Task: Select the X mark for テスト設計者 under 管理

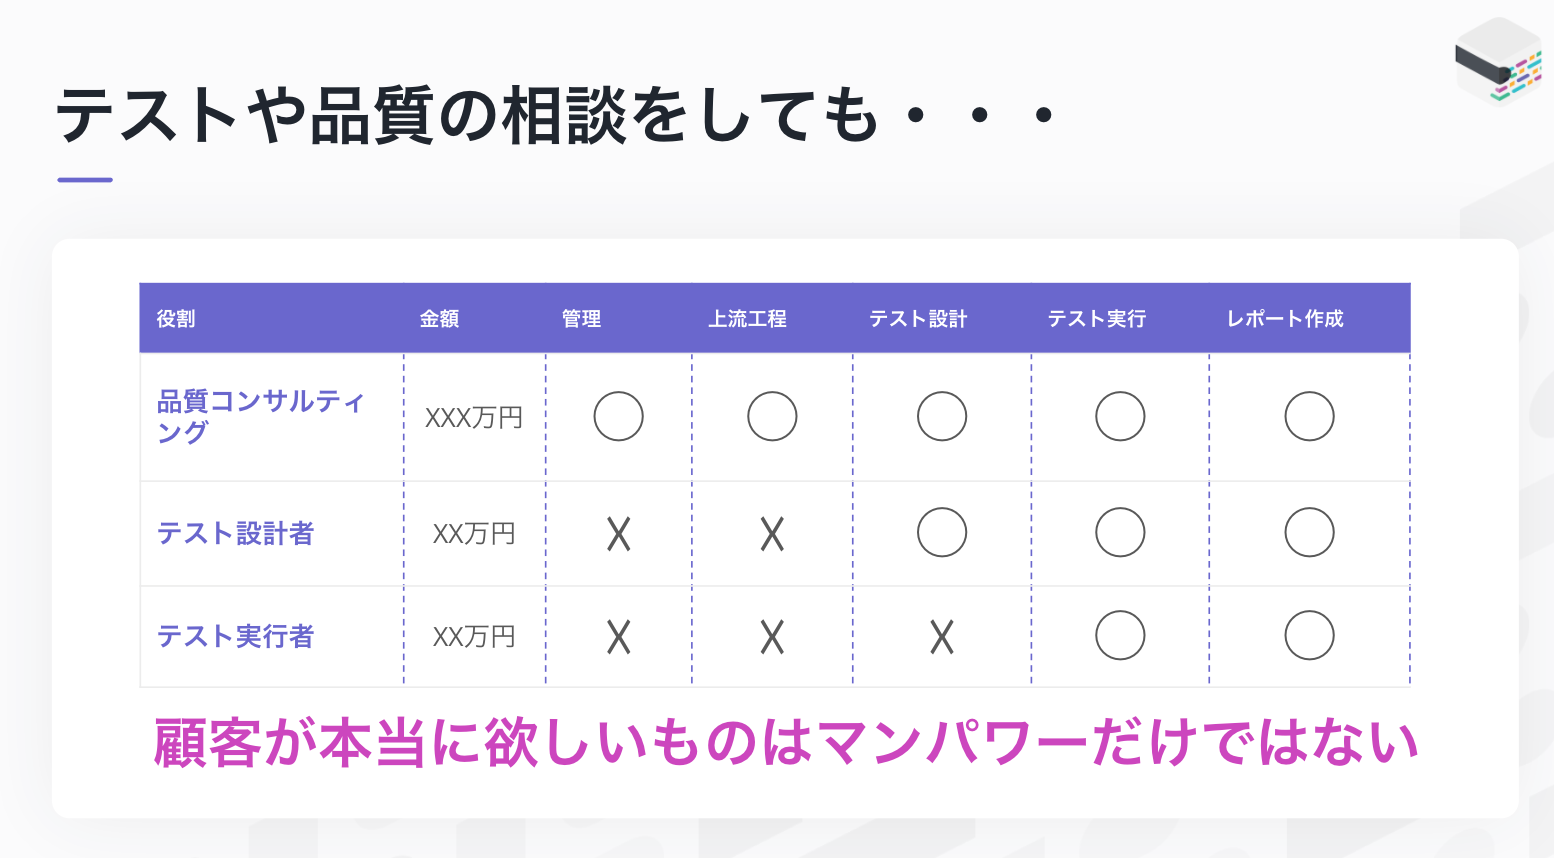Action: [618, 534]
